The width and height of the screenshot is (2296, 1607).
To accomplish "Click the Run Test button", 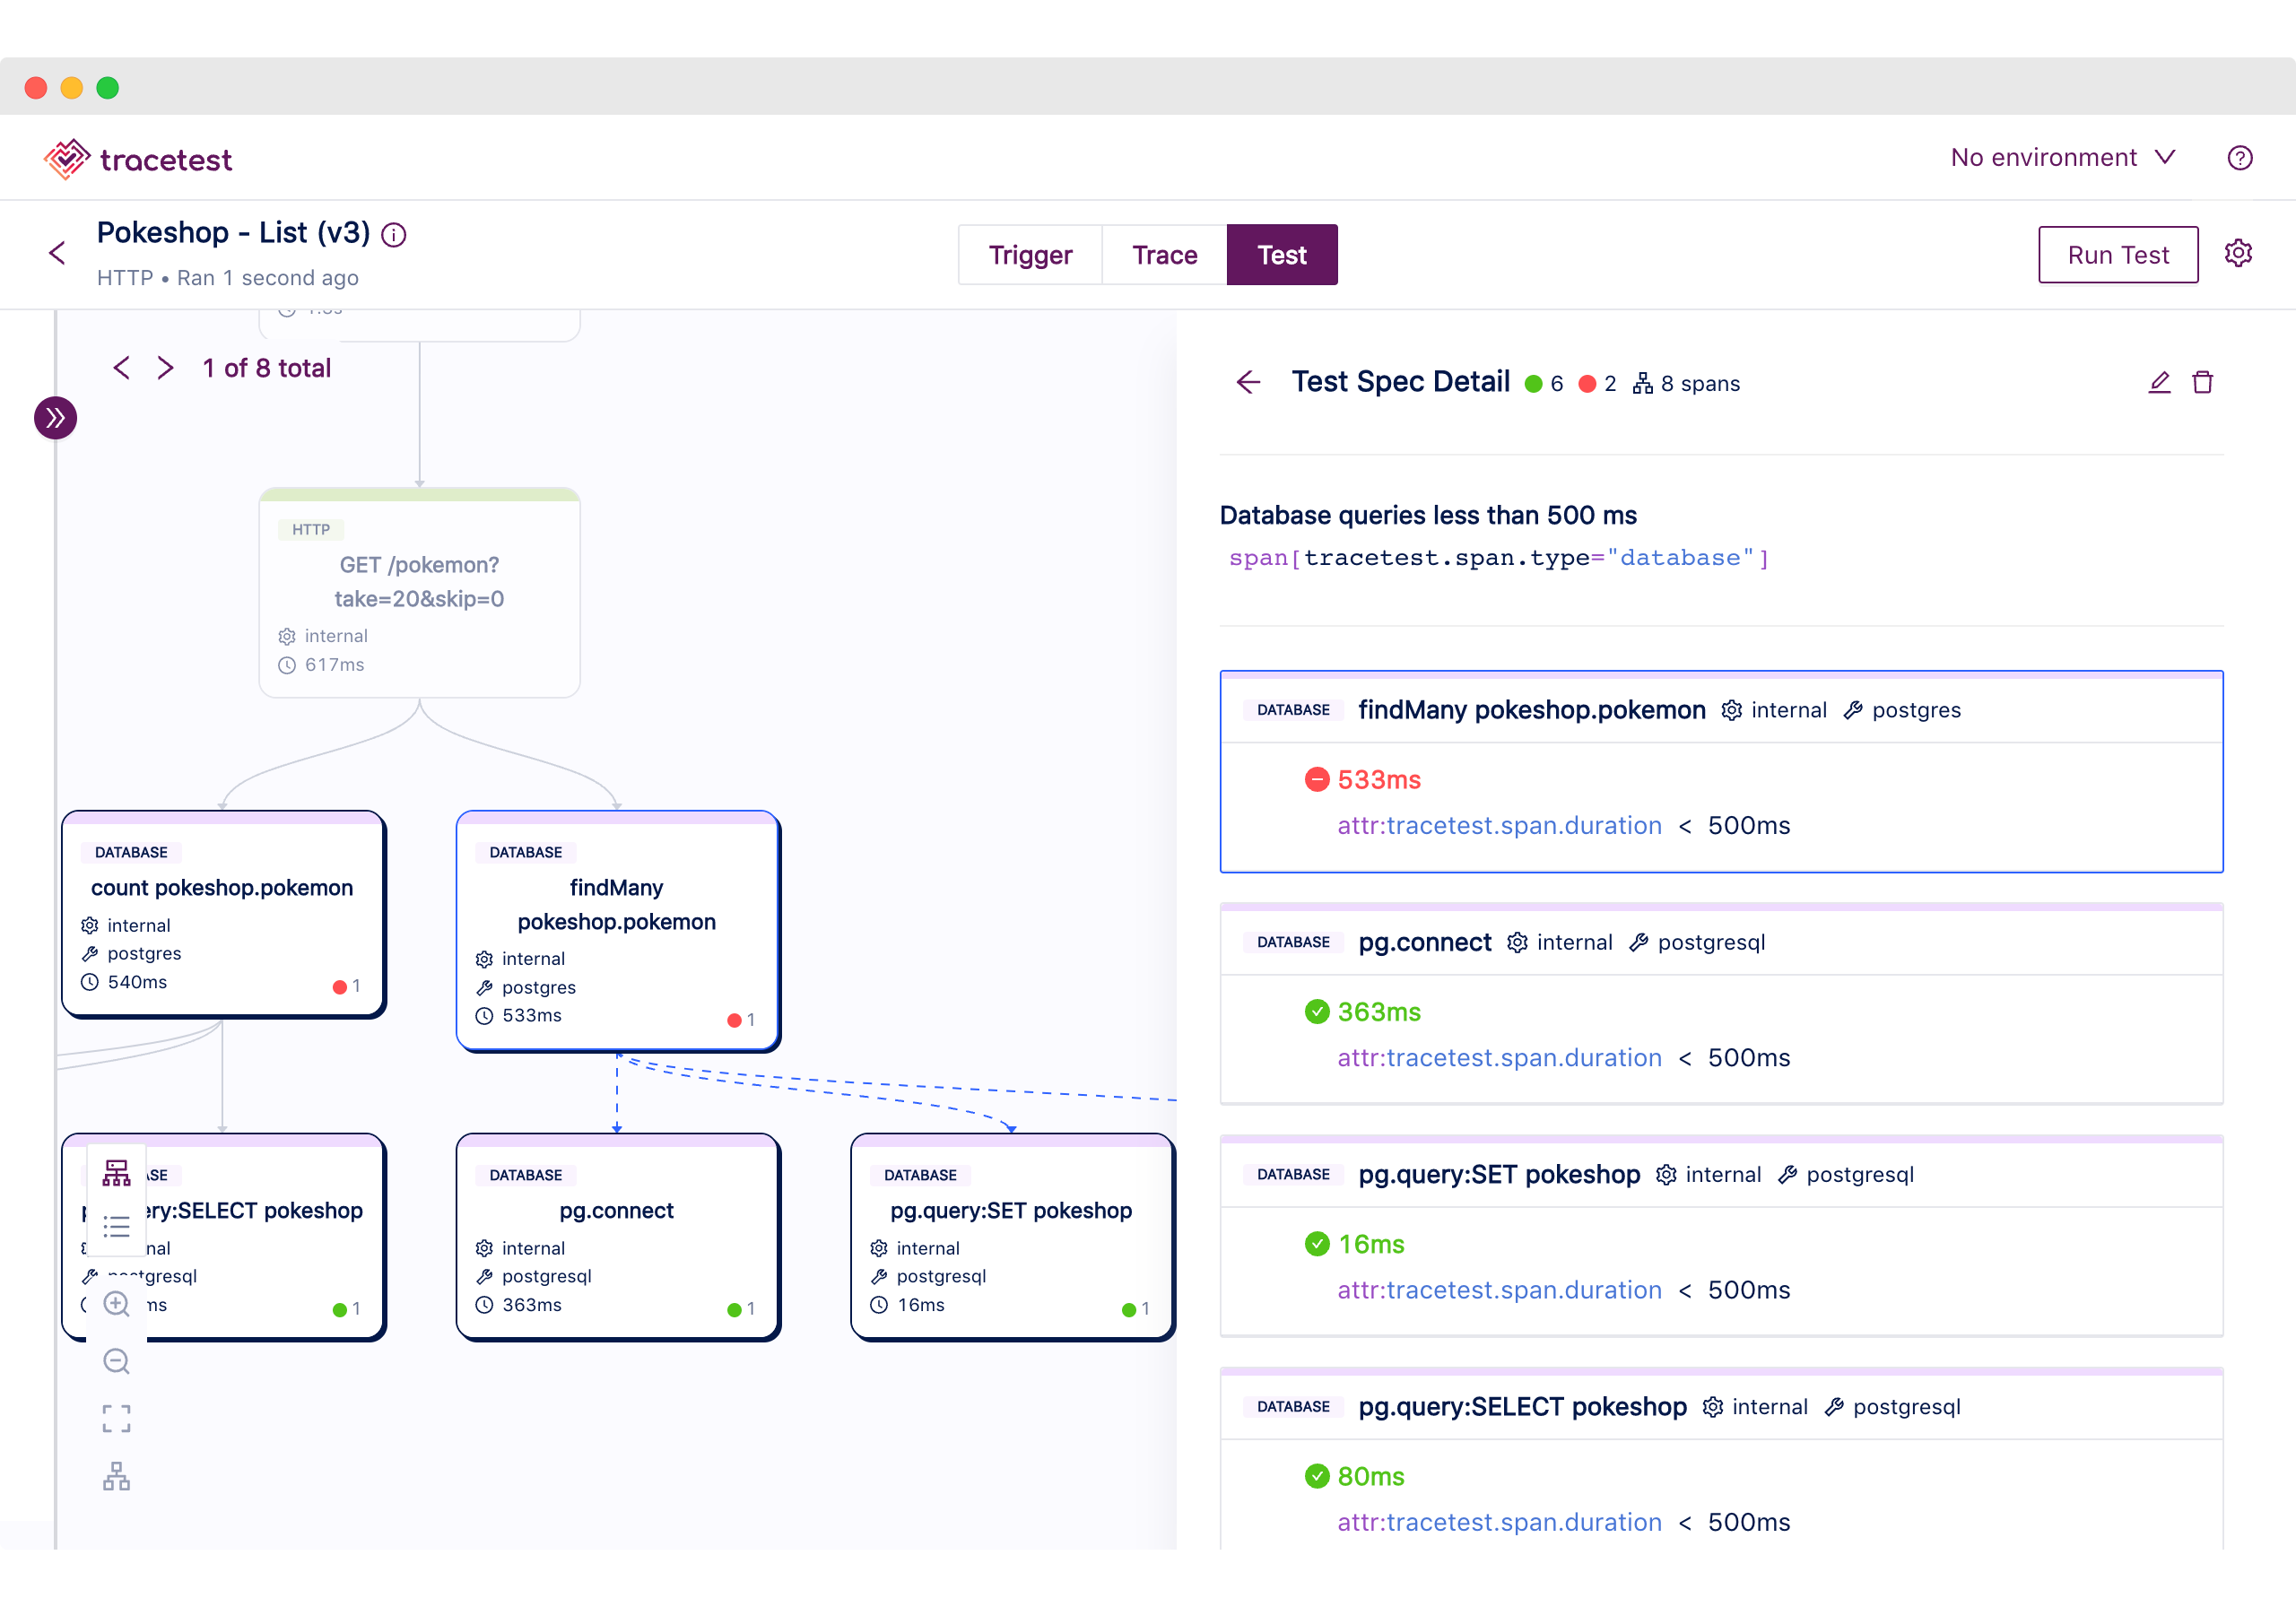I will tap(2117, 253).
